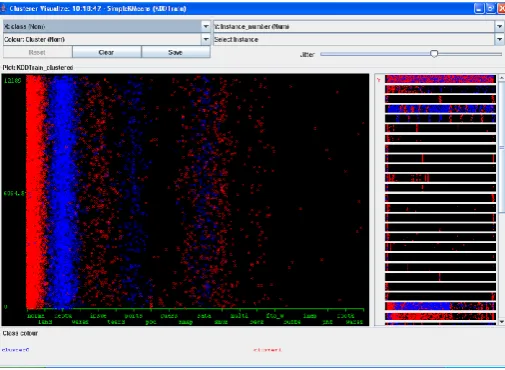The height and width of the screenshot is (370, 505).
Task: Click the attribute panel scrollbar thumb
Action: pyautogui.click(x=502, y=147)
